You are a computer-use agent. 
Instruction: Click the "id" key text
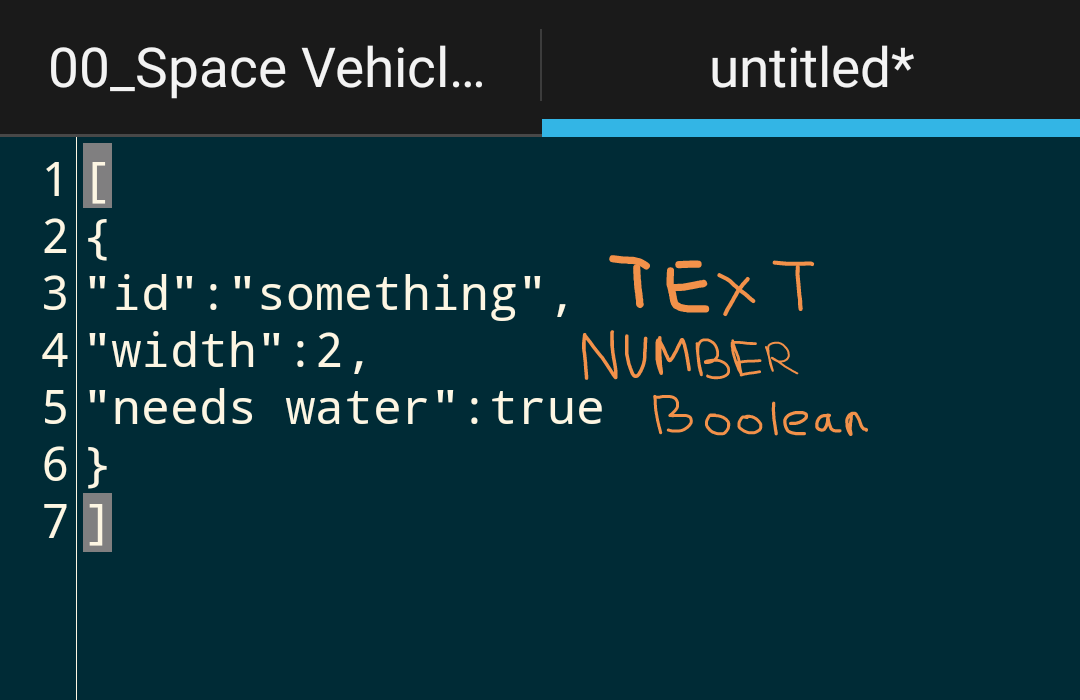(x=142, y=294)
